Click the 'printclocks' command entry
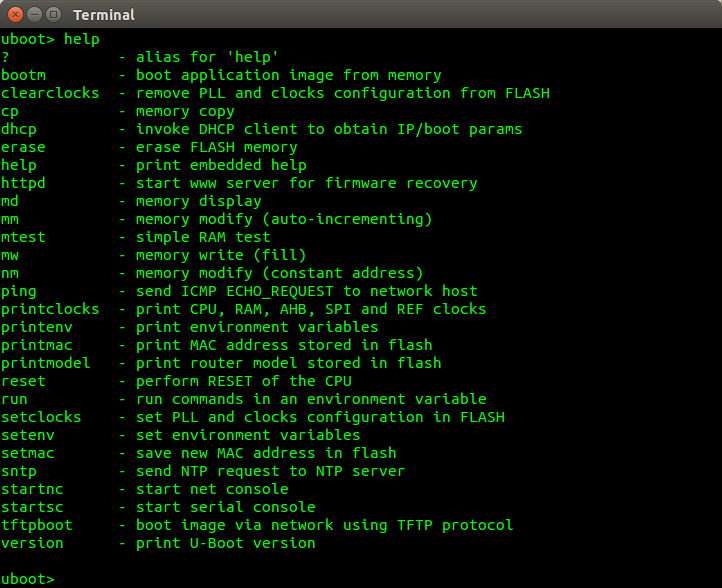 tap(50, 309)
